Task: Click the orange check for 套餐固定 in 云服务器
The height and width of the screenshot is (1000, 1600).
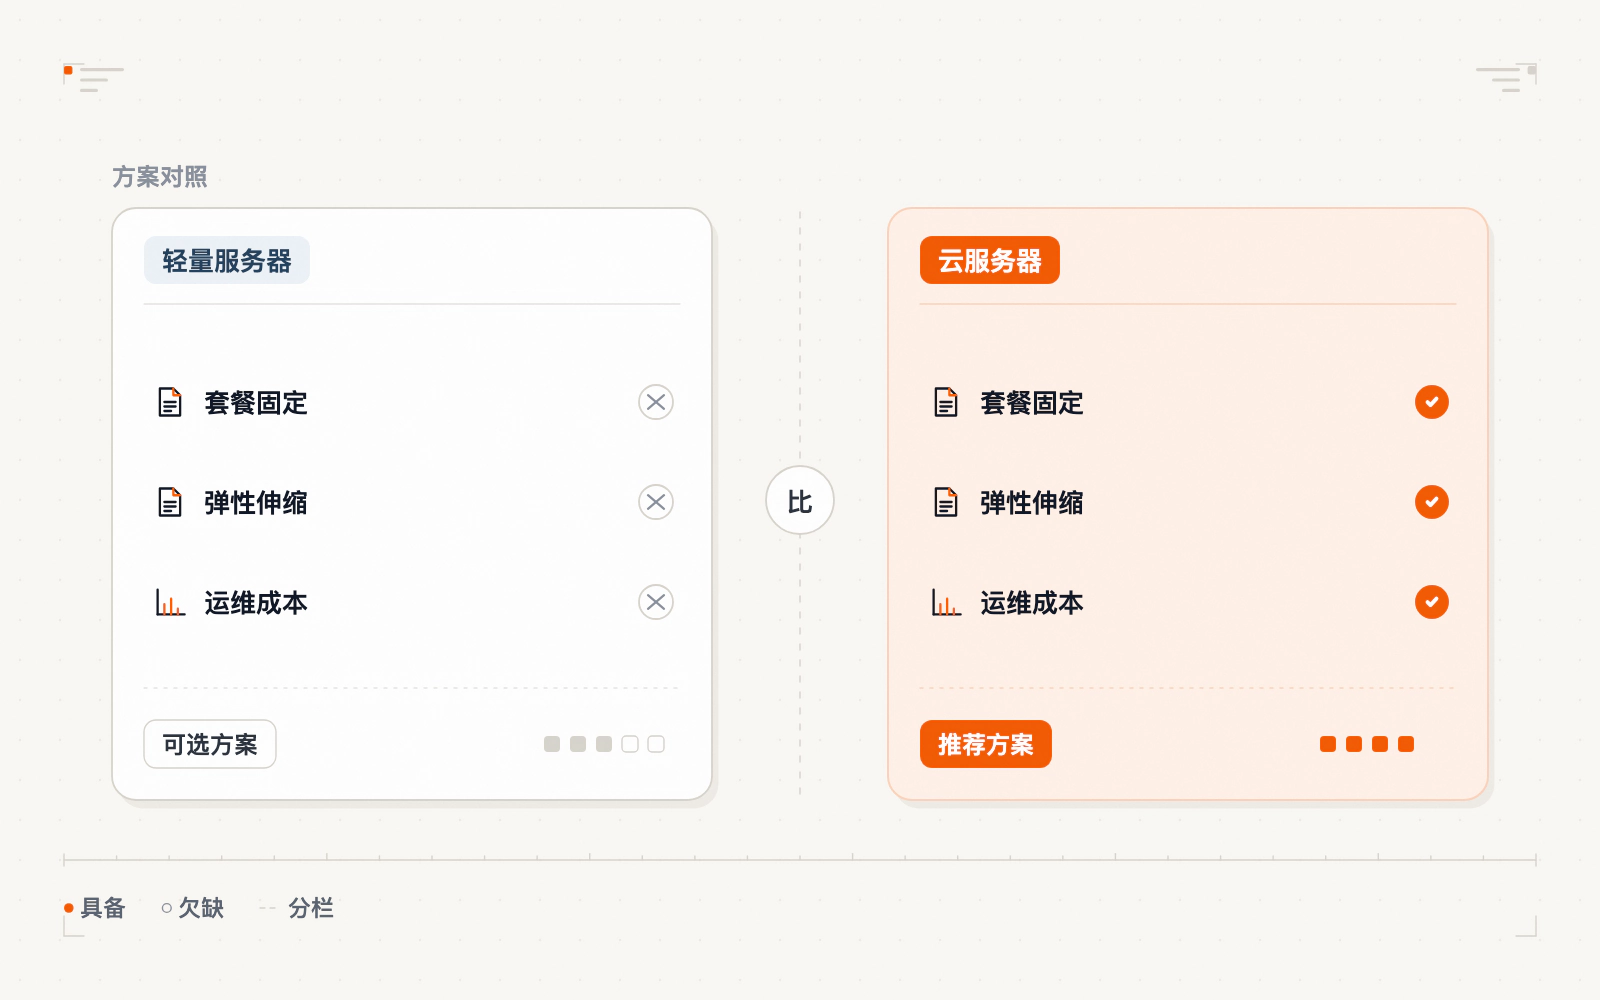Action: [x=1432, y=402]
